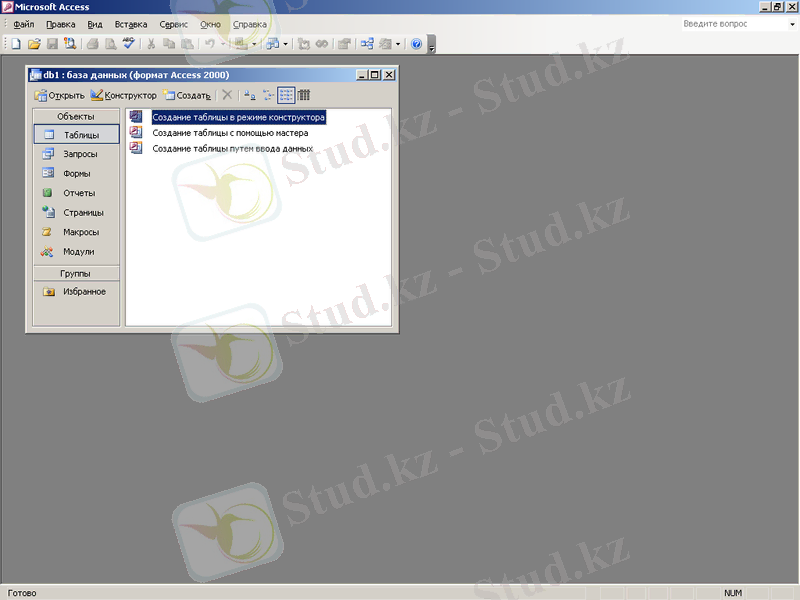The height and width of the screenshot is (600, 800).
Task: Click the Print Preview toolbar icon
Action: 110,44
